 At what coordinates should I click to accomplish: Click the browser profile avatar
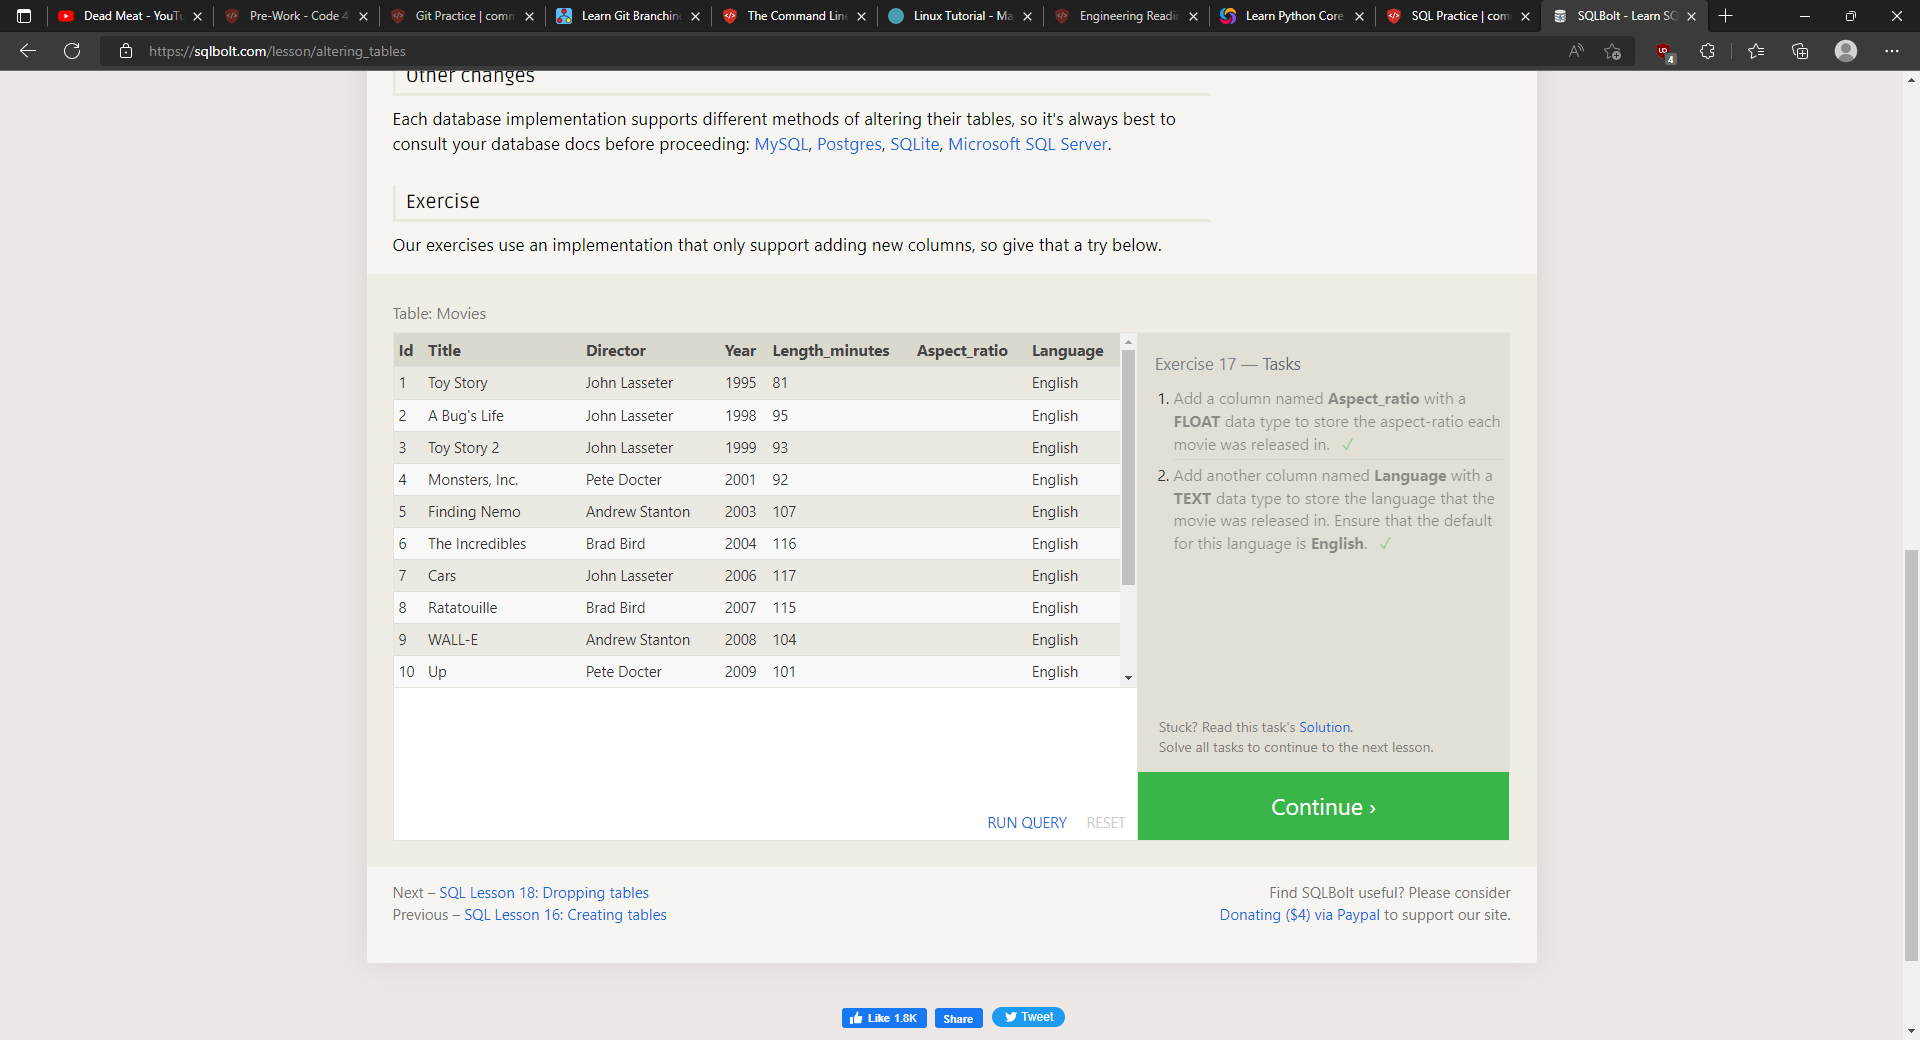tap(1845, 51)
